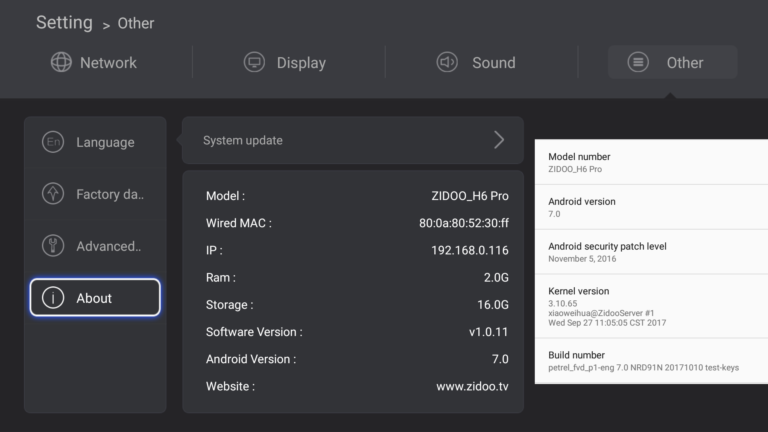Click the info icon beside About

[x=53, y=297]
